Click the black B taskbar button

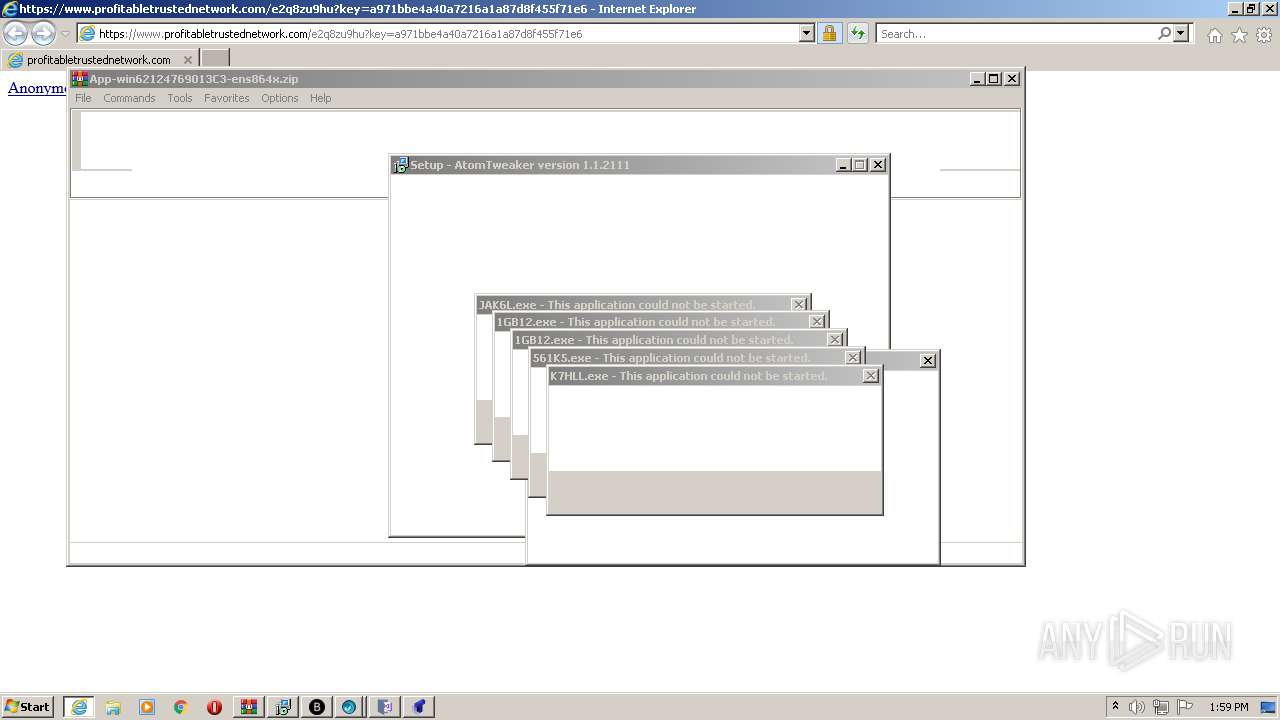317,707
